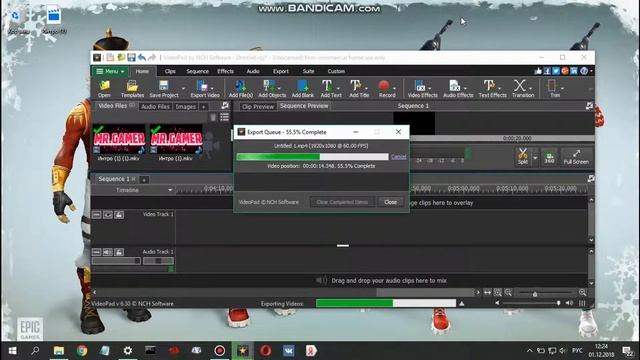Click the Add Title icon
The image size is (640, 360).
coord(356,88)
